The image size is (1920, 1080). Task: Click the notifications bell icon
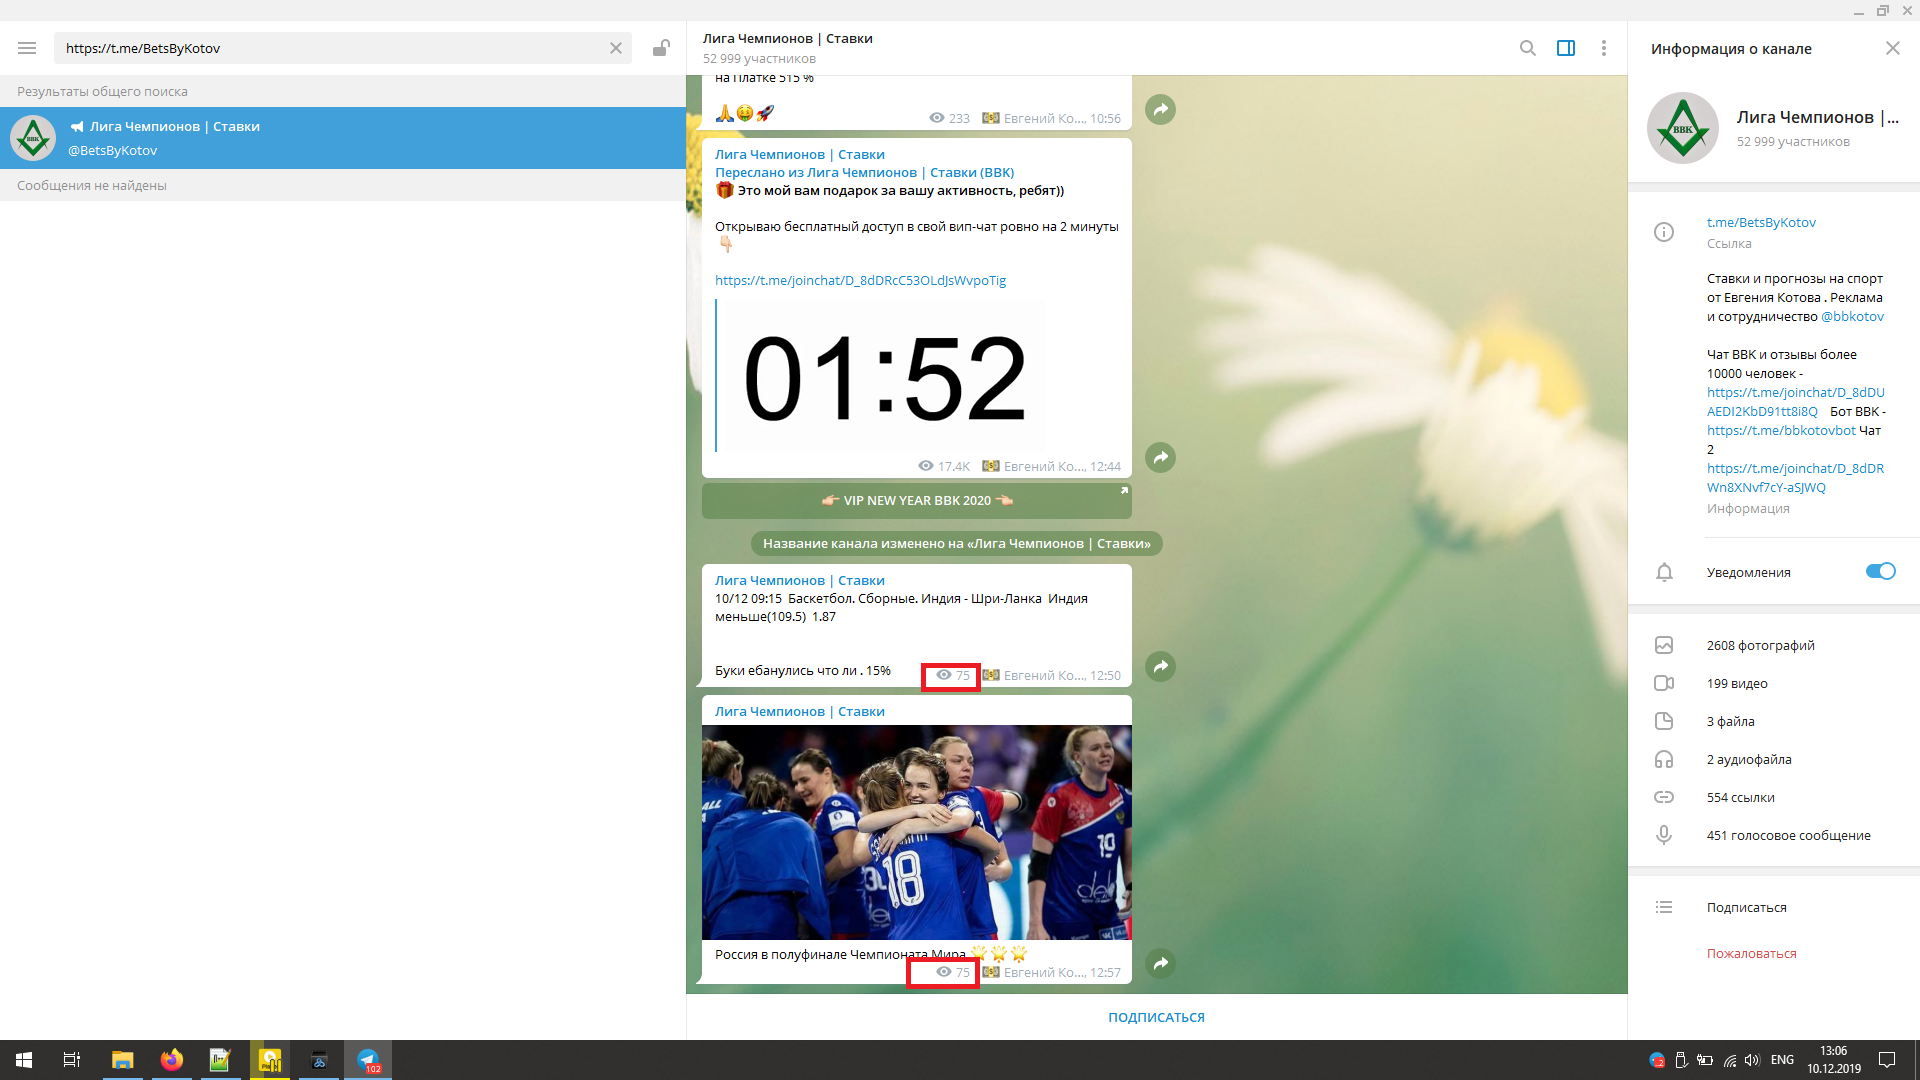[x=1664, y=572]
